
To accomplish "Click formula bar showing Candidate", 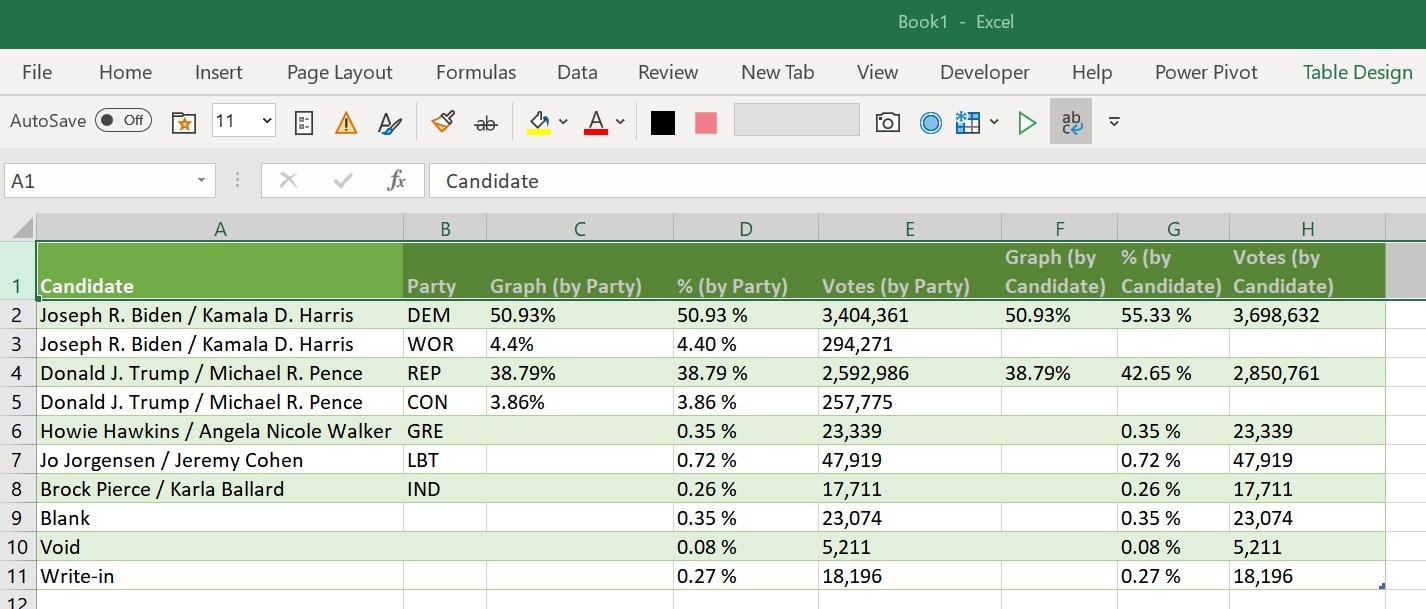I will click(x=927, y=181).
